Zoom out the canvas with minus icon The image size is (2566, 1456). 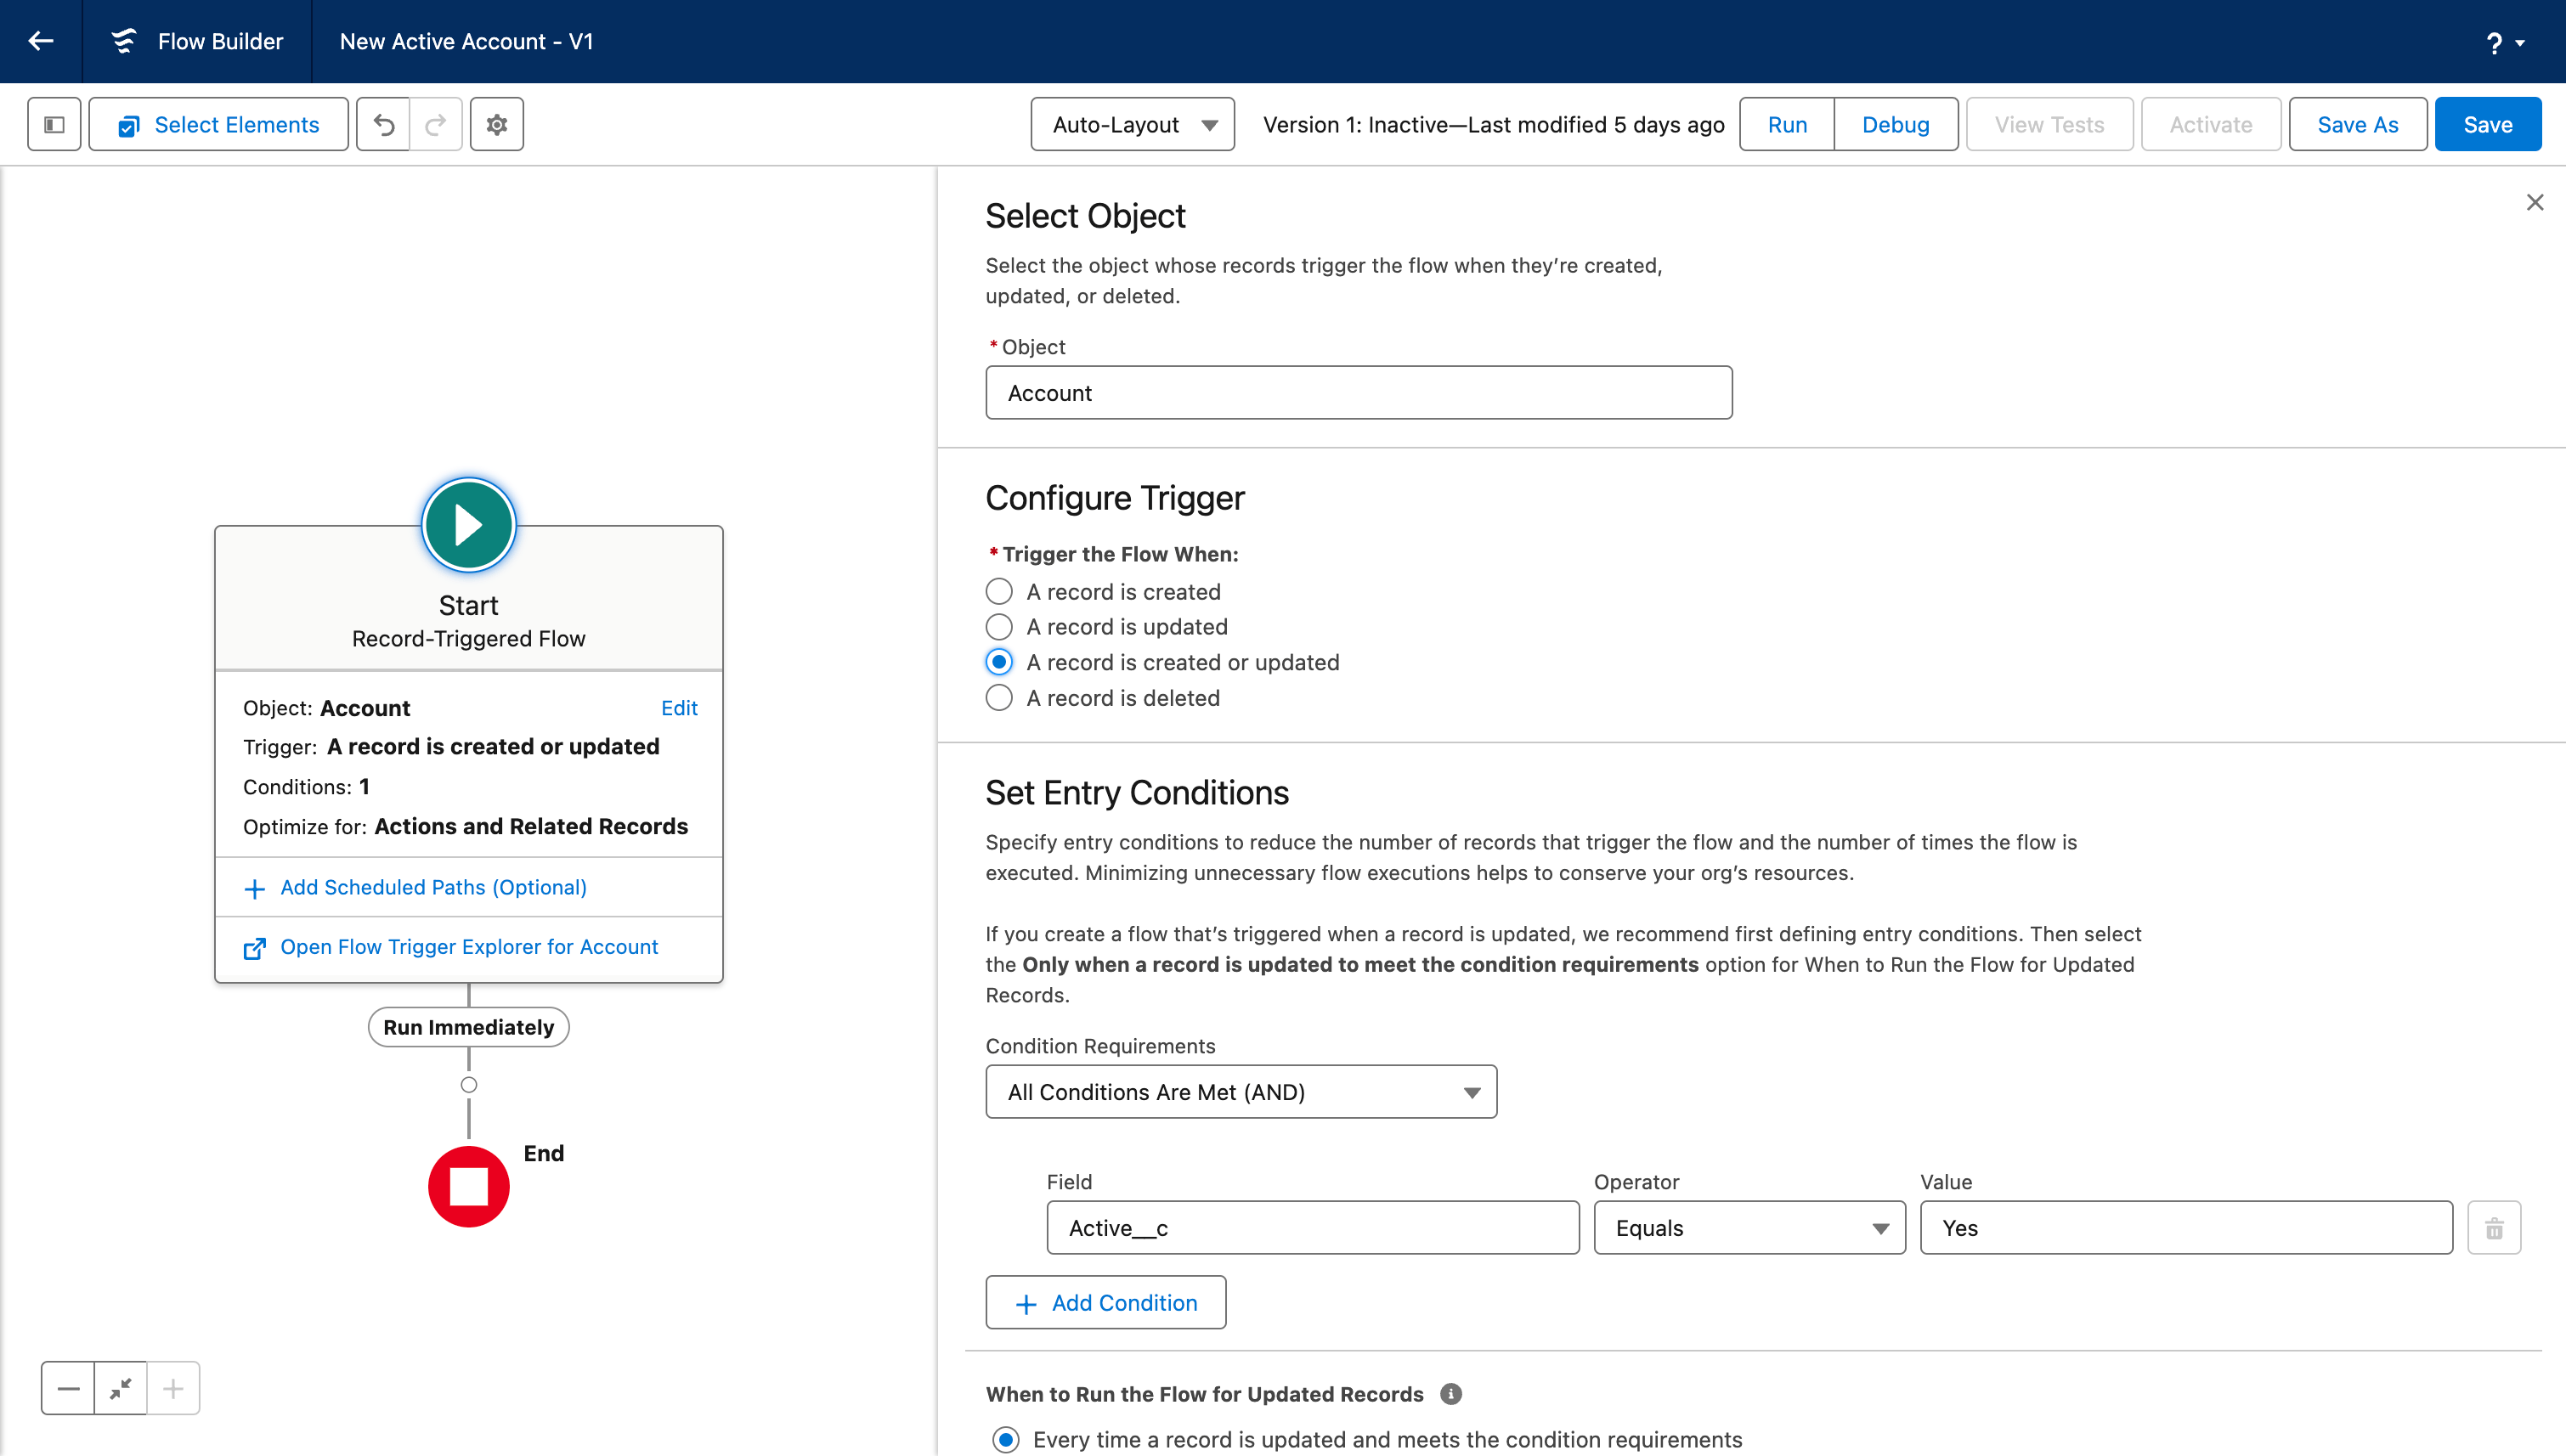tap(68, 1388)
